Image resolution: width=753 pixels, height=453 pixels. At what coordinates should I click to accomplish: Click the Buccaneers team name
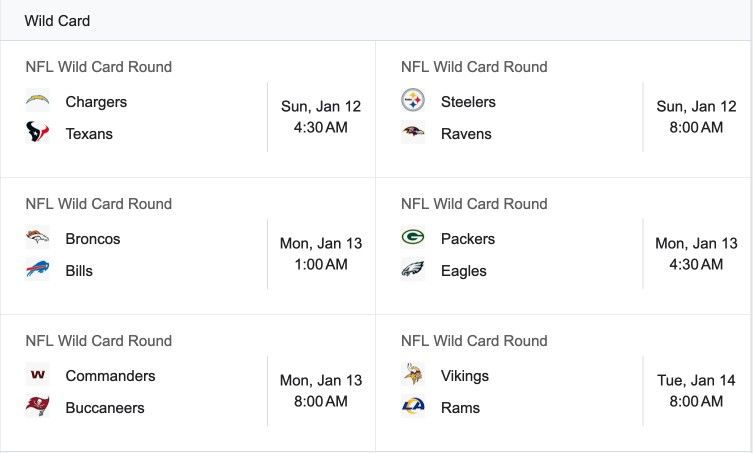105,408
